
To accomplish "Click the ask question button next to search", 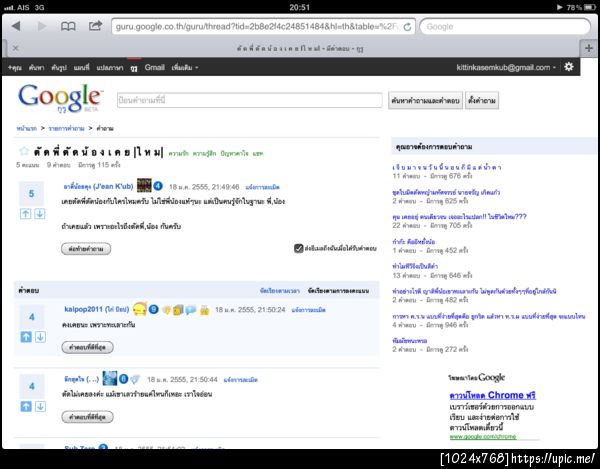I will 482,101.
